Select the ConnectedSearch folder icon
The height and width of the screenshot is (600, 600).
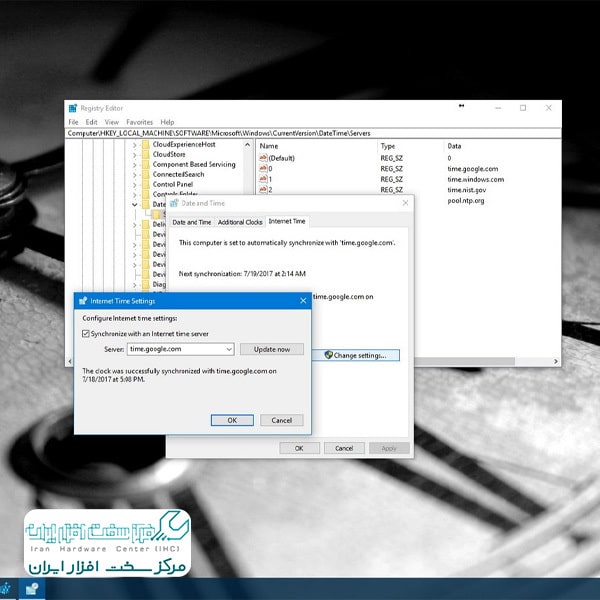pos(145,174)
